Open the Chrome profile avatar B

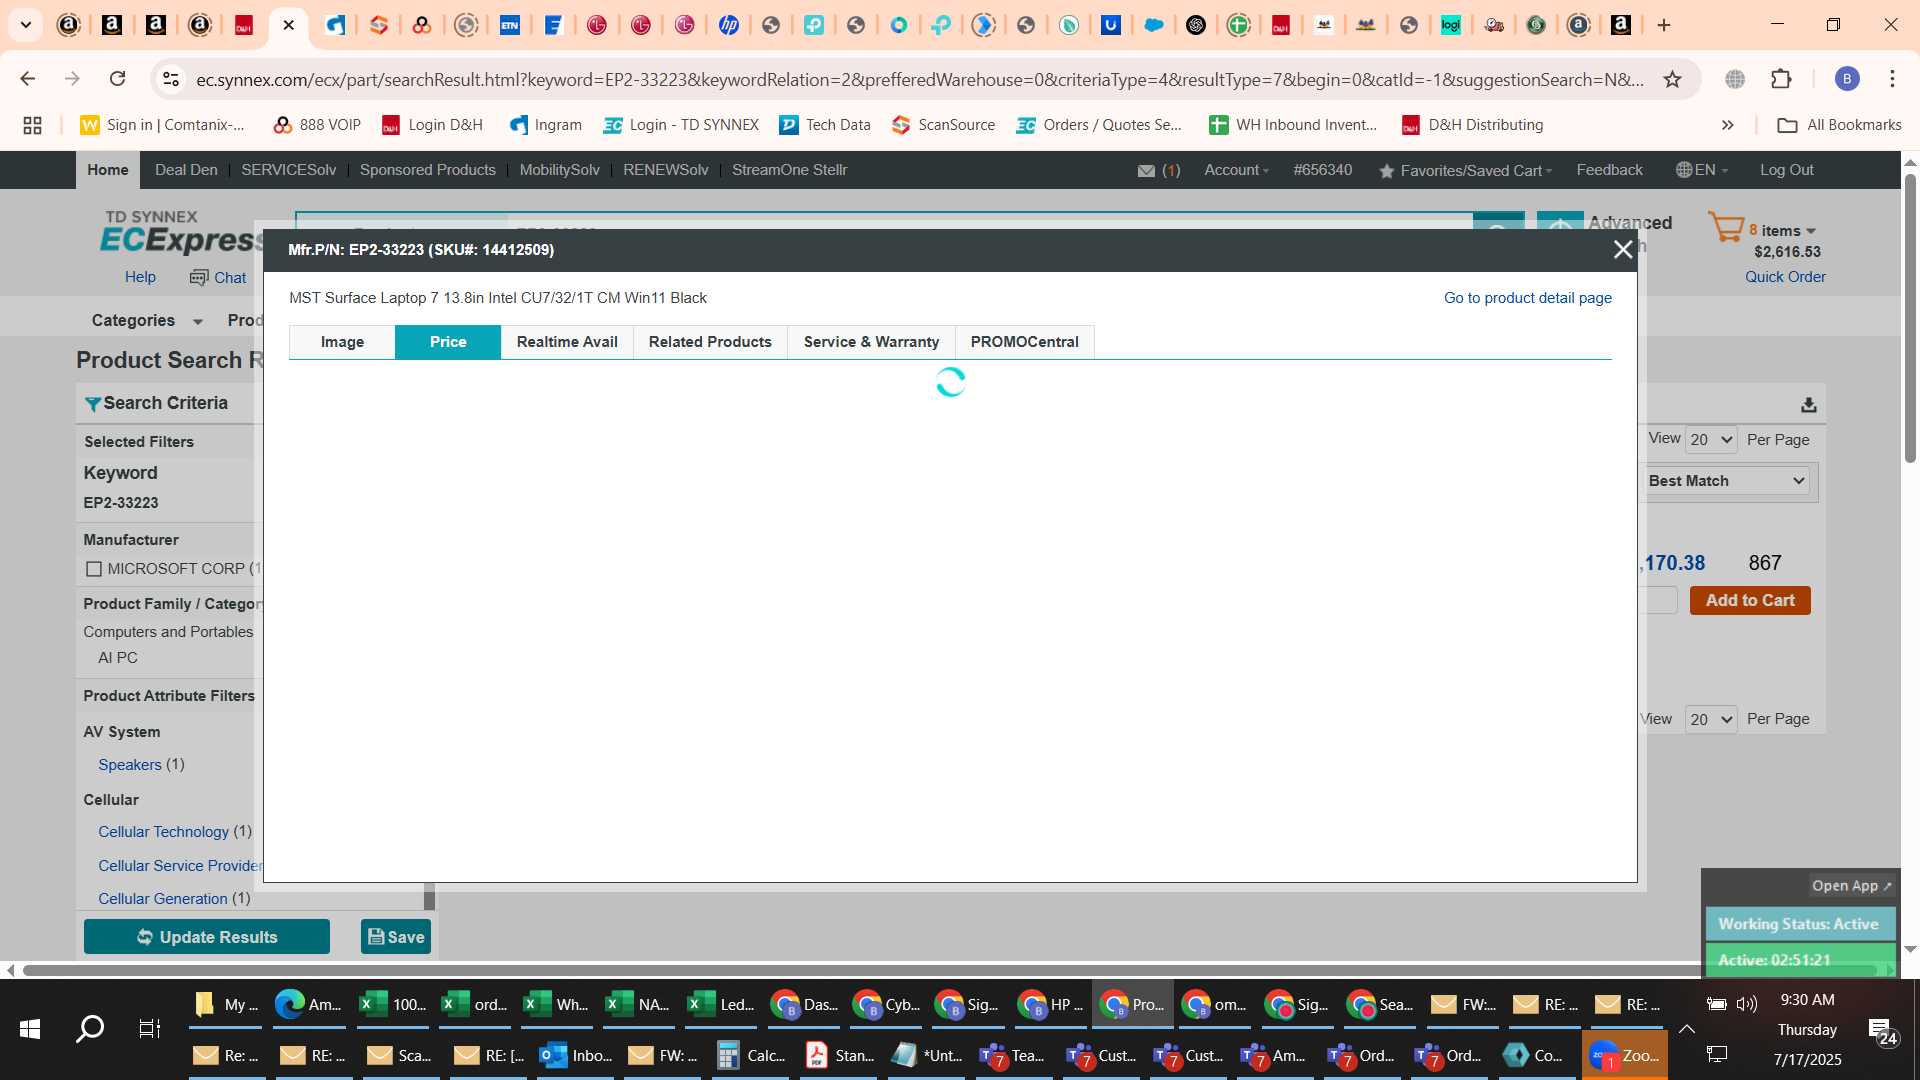[1846, 79]
